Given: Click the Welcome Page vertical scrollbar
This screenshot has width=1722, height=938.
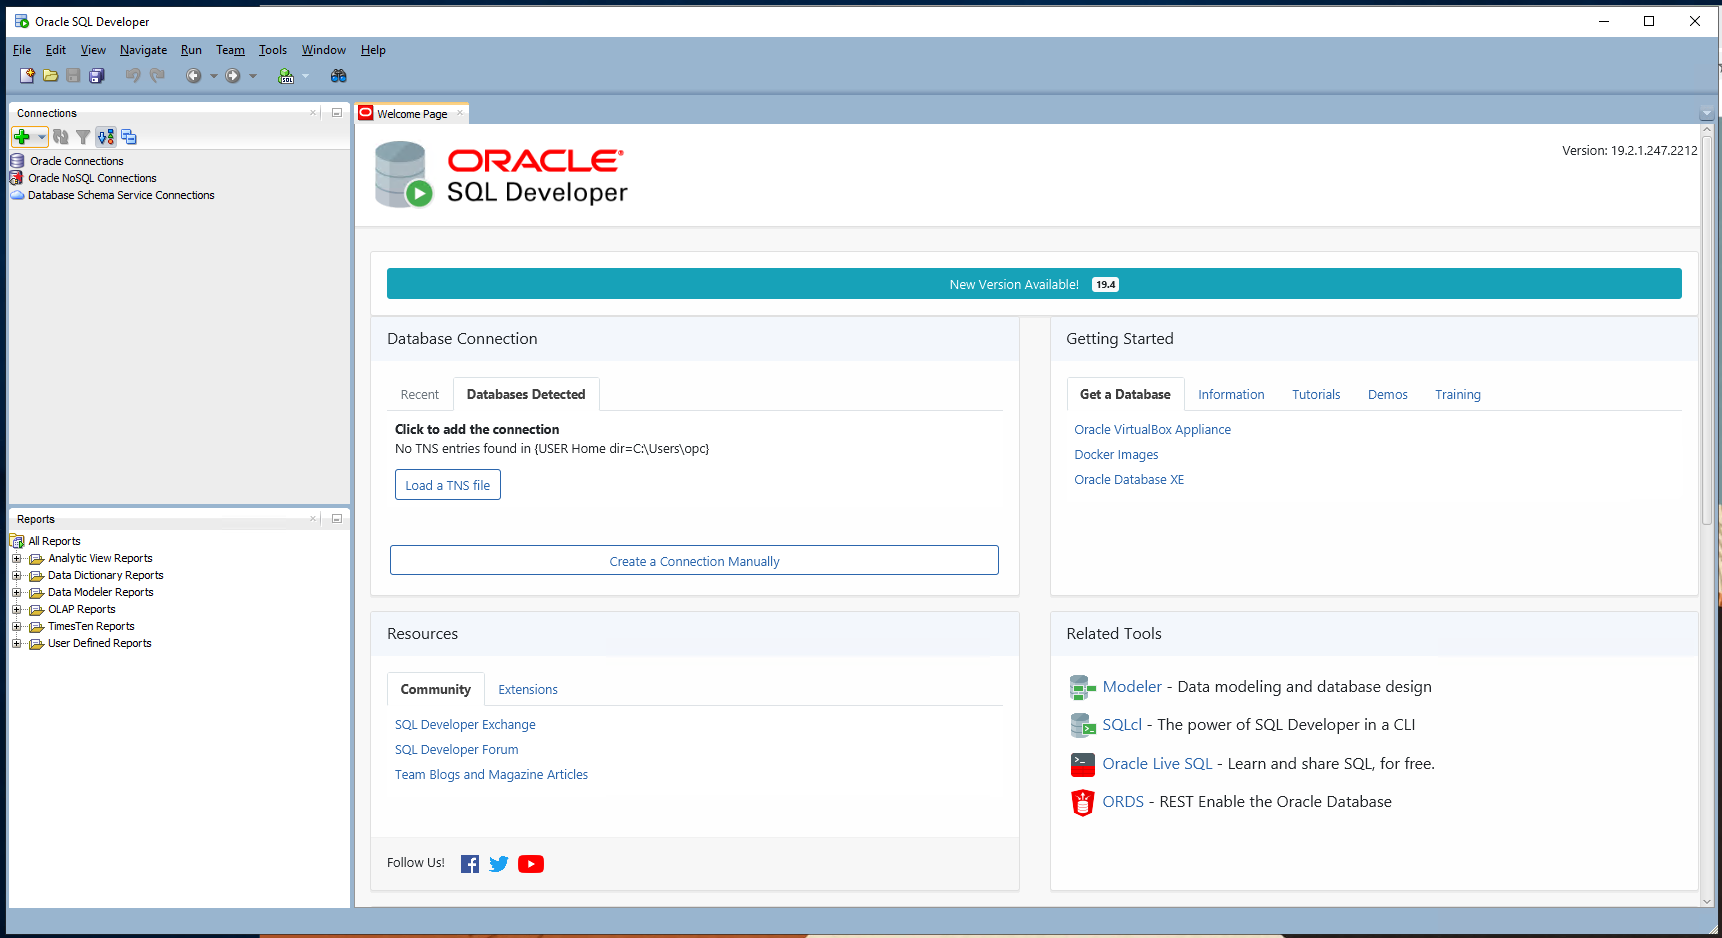Looking at the screenshot, I should (x=1707, y=330).
